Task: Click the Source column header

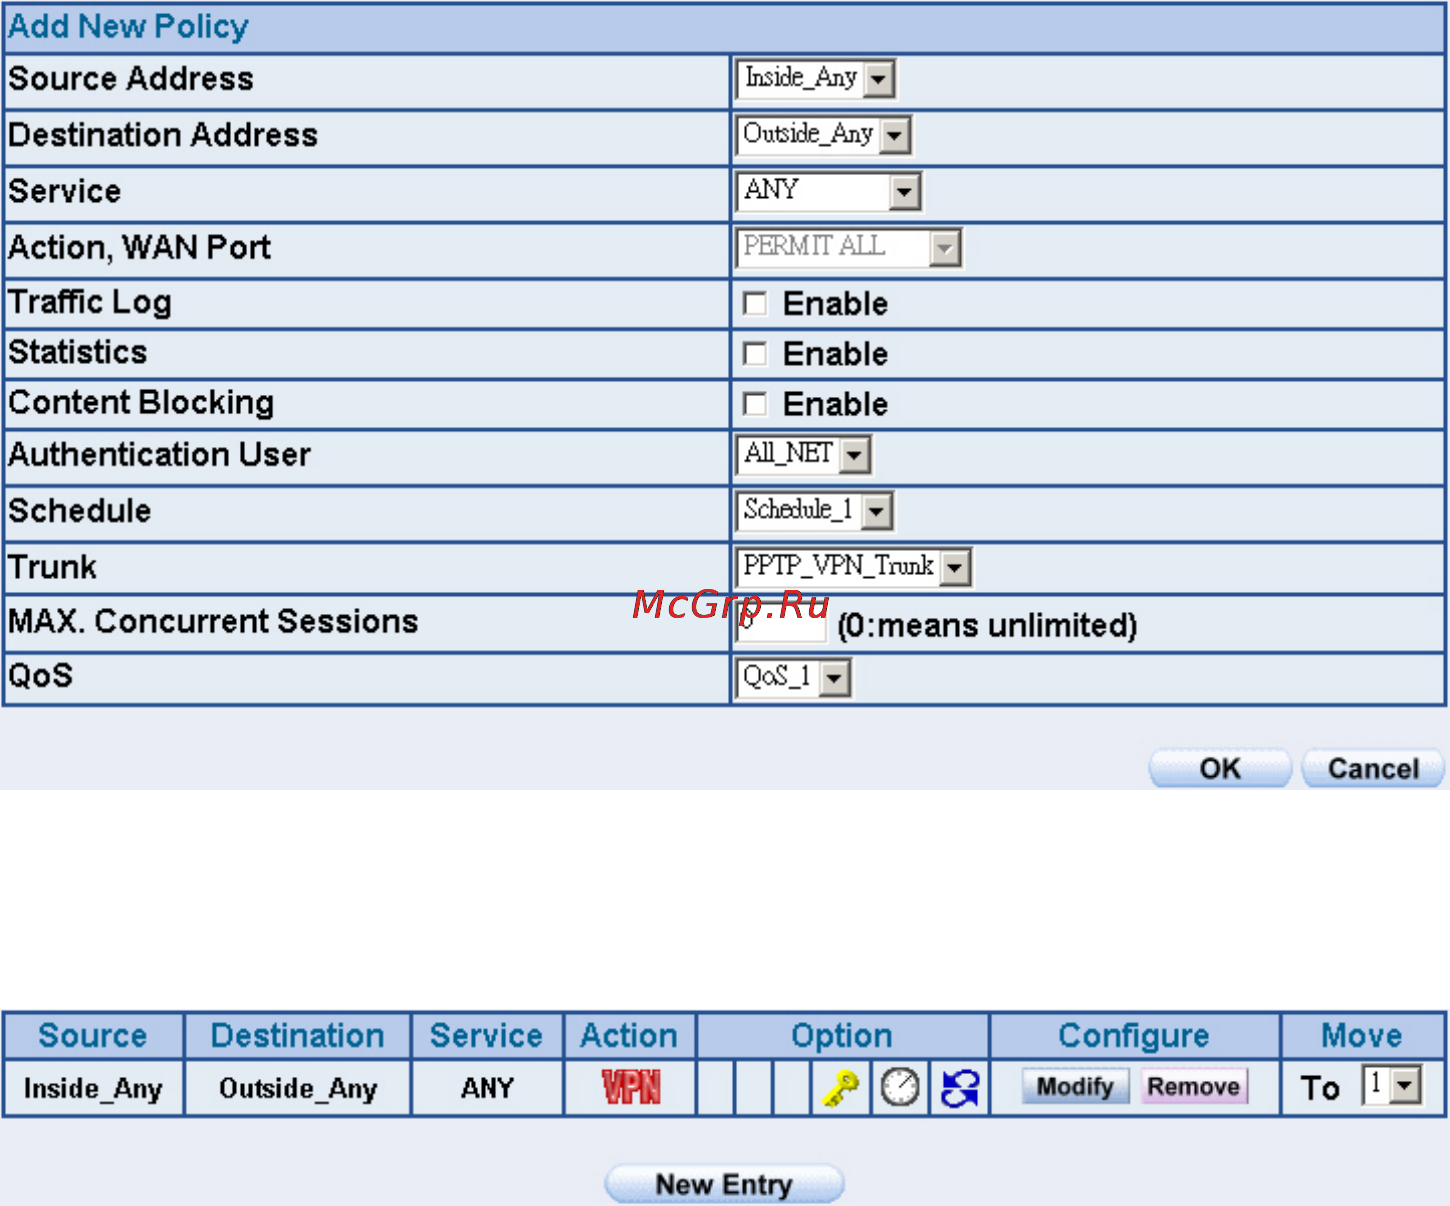Action: coord(93,1036)
